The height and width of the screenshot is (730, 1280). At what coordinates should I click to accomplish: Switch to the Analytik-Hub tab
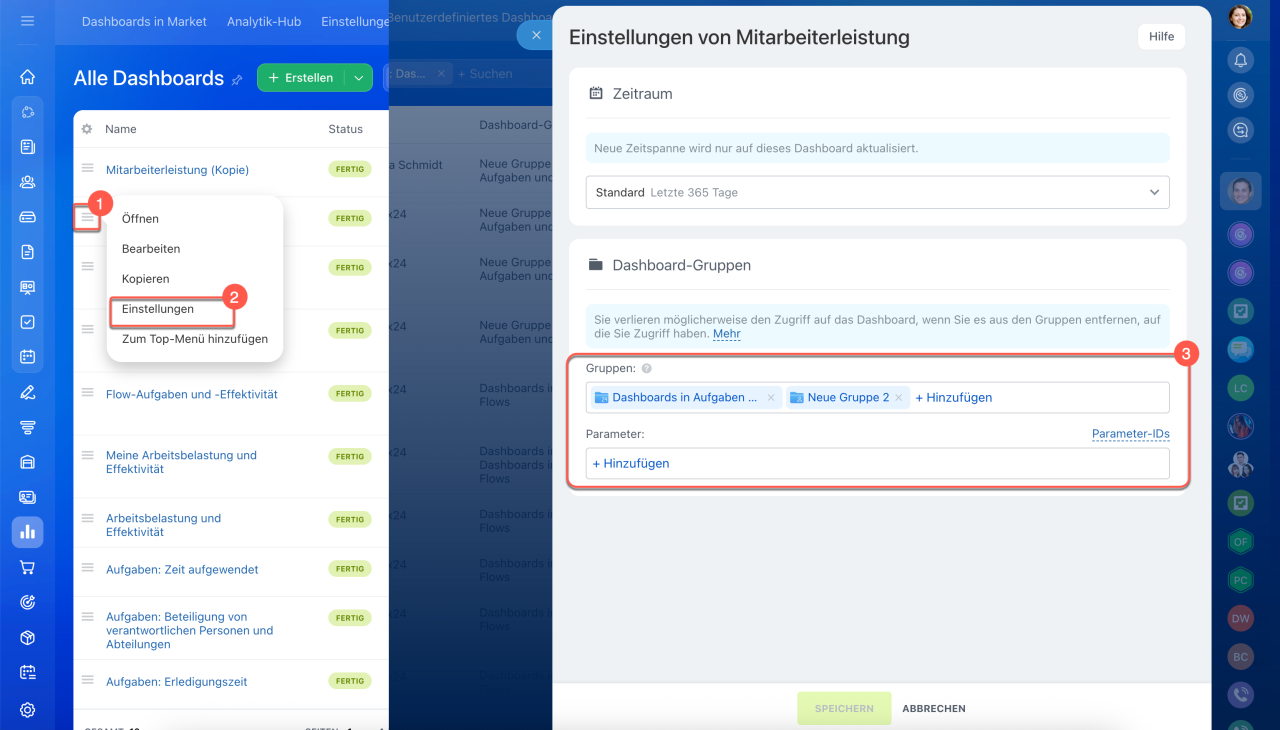coord(264,22)
